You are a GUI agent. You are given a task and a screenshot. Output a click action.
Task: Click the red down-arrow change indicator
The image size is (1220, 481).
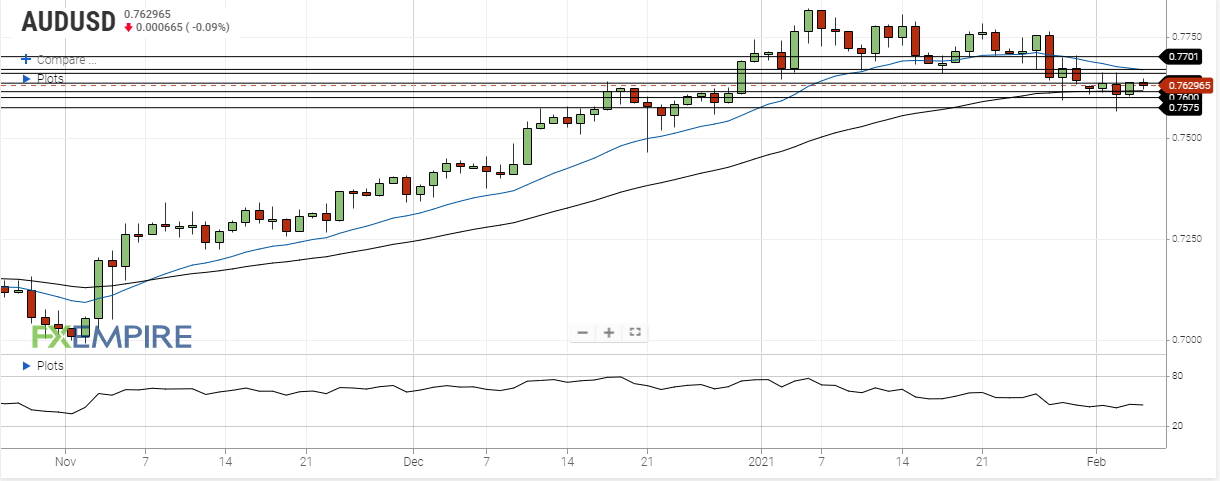[129, 27]
